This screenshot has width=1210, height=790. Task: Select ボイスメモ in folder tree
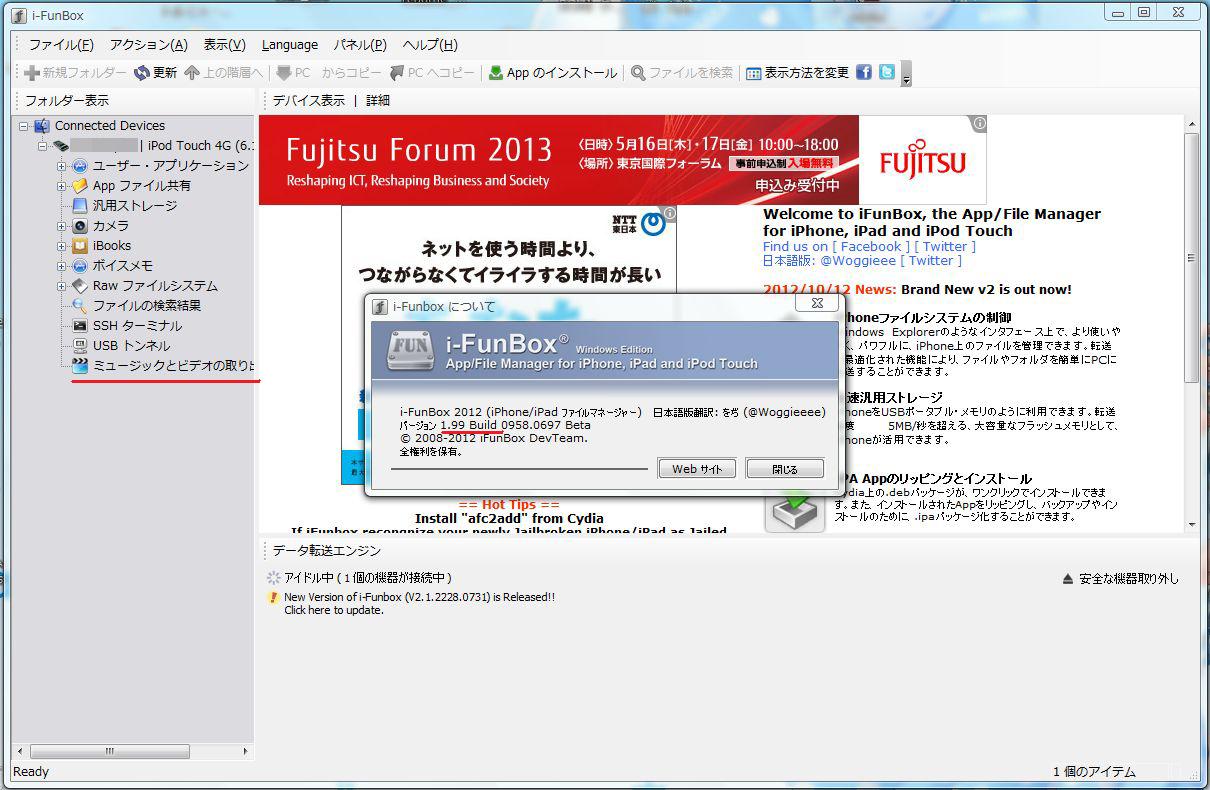tap(122, 266)
